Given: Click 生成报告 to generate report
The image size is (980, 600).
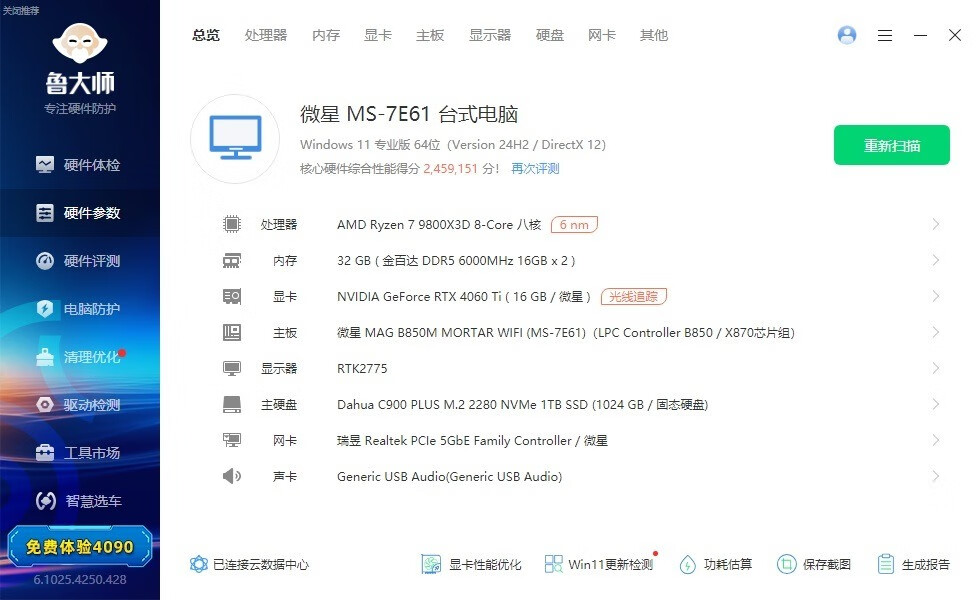Looking at the screenshot, I should 913,564.
